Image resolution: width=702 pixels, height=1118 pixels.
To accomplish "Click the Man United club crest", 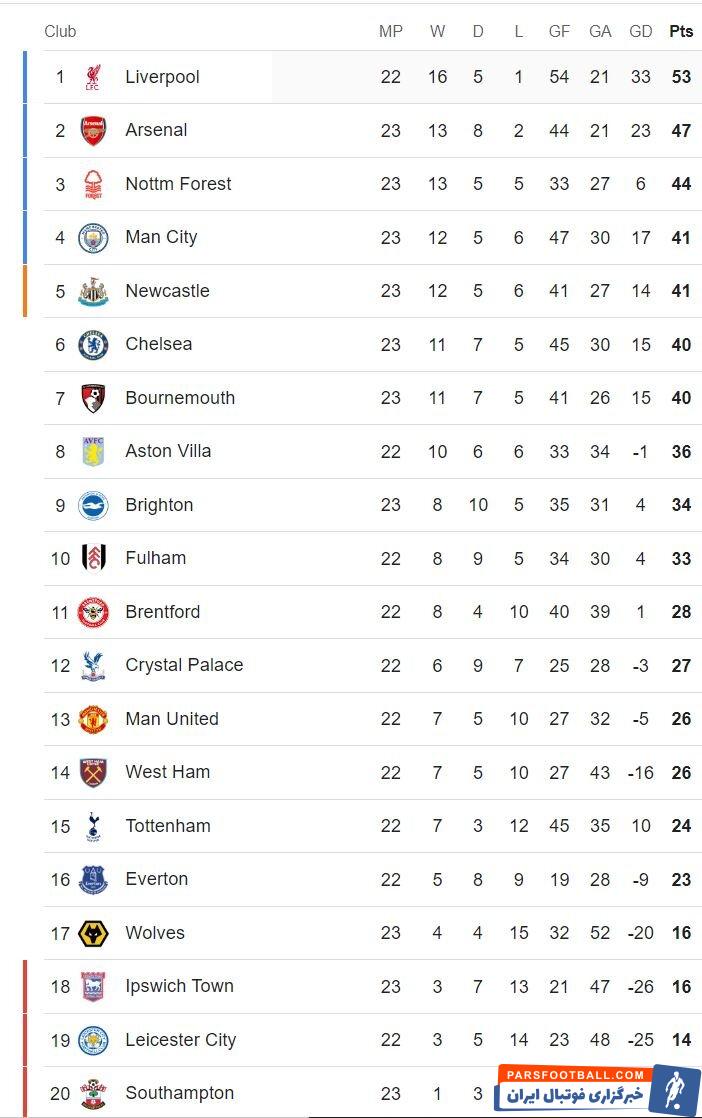I will [x=93, y=719].
